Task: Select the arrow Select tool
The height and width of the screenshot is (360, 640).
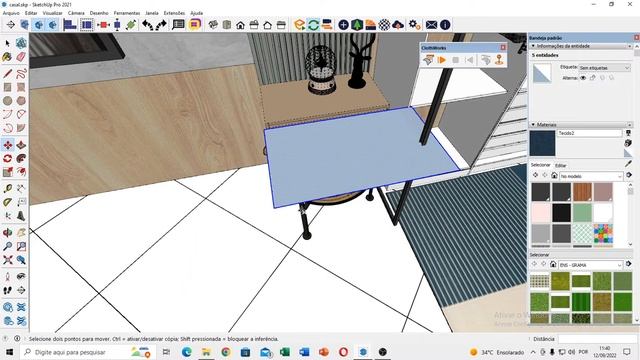Action: tap(7, 43)
